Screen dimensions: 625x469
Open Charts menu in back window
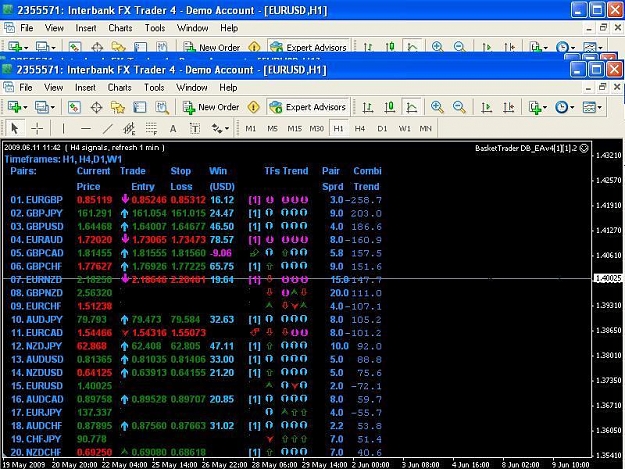(120, 28)
